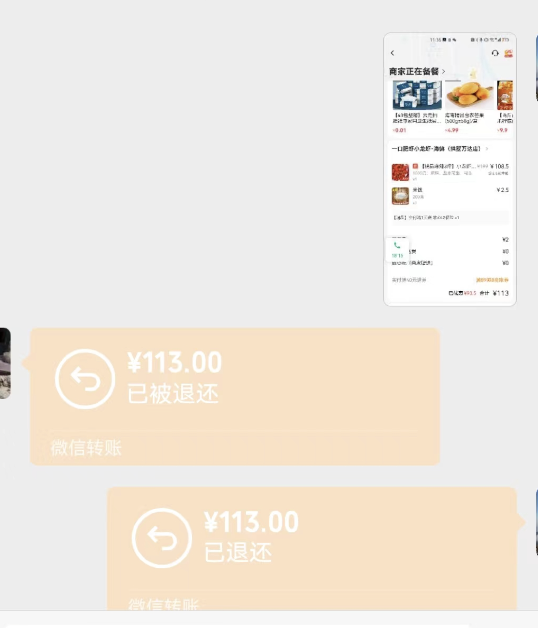Tap the back arrow in the order screenshot

393,53
